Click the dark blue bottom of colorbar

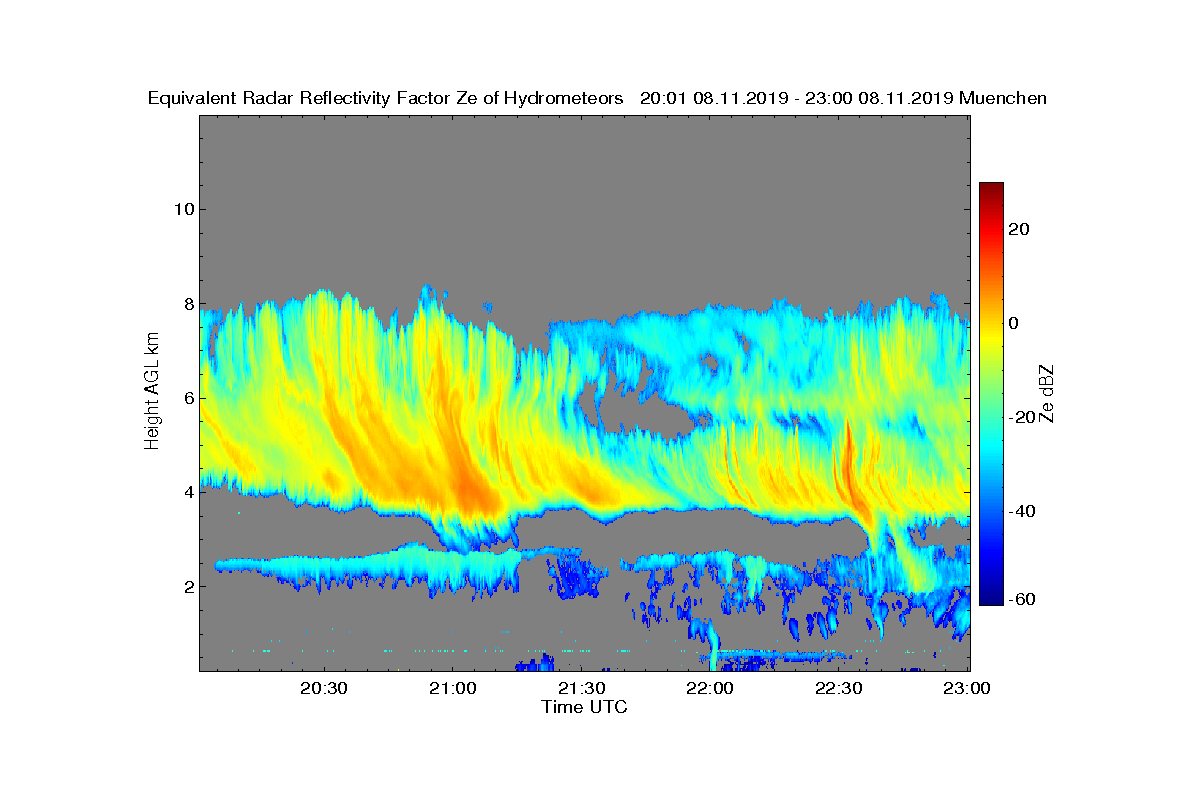991,598
